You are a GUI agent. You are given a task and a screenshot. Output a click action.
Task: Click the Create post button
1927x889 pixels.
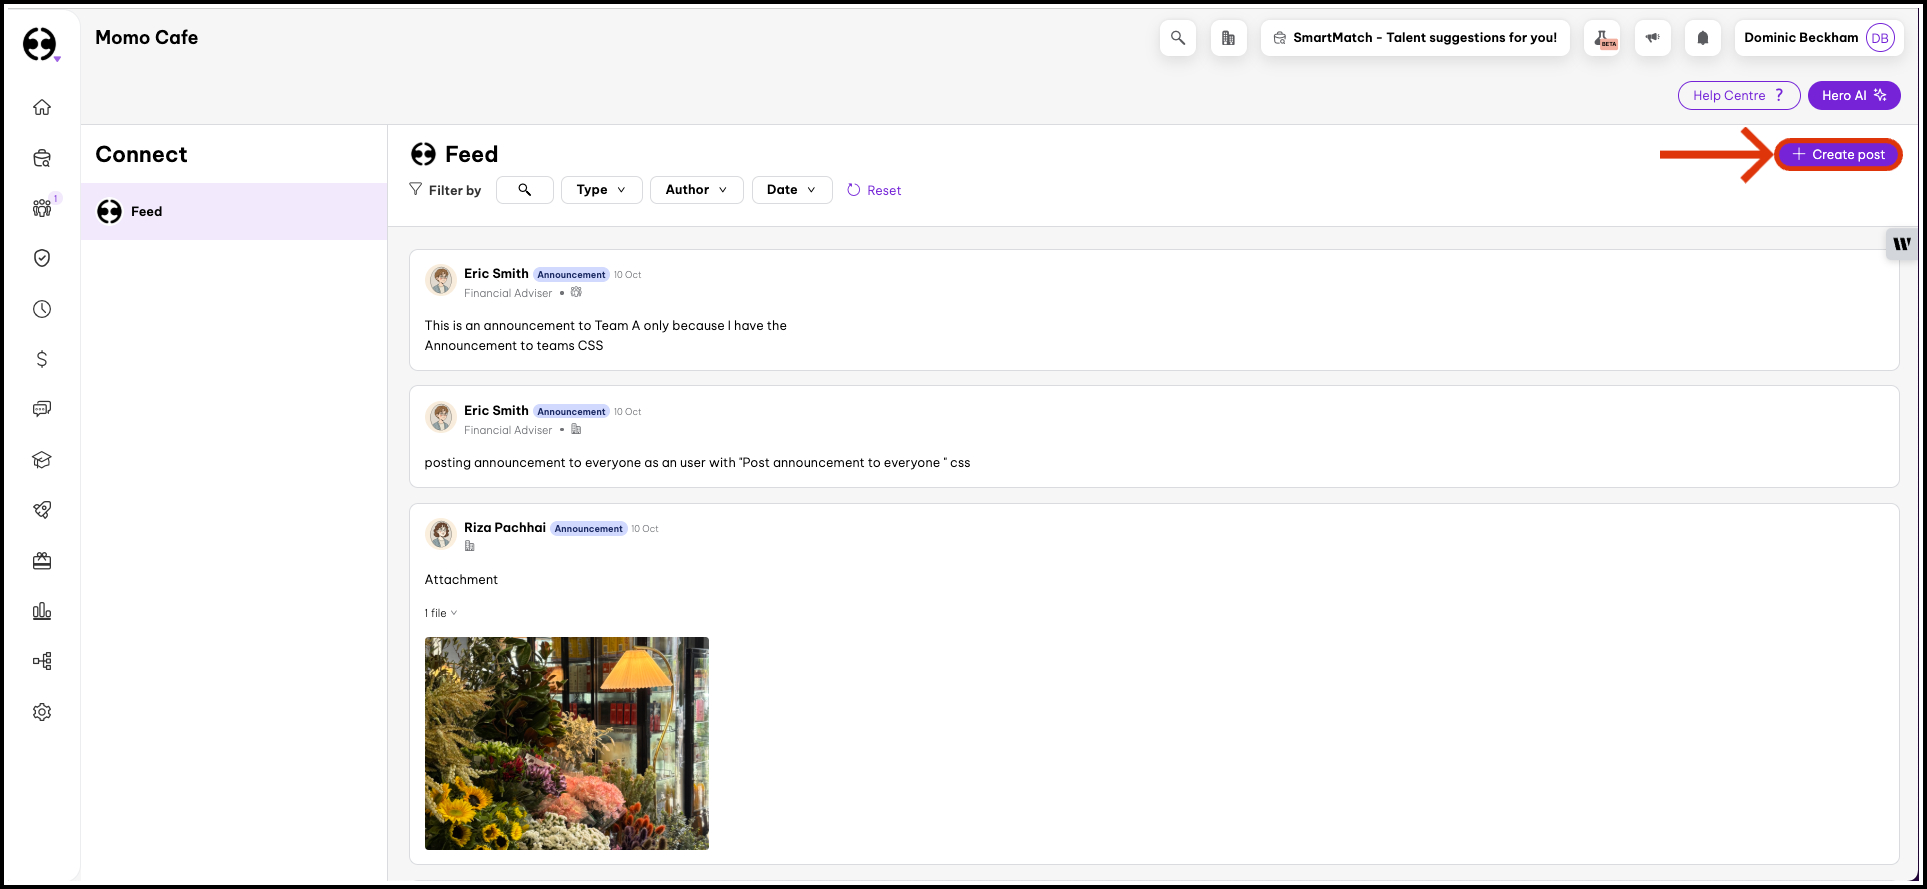1838,155
